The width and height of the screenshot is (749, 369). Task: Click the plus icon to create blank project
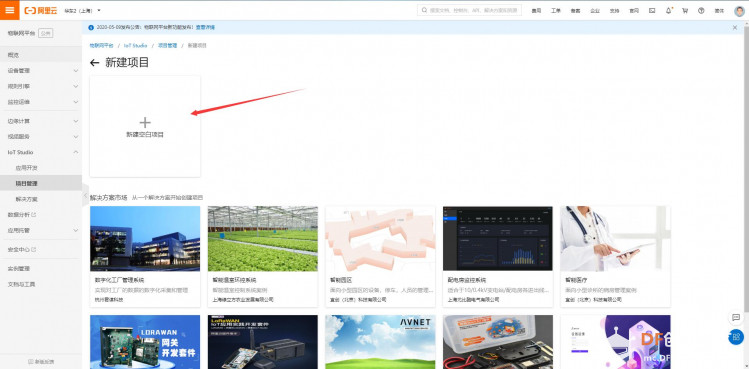tap(145, 122)
